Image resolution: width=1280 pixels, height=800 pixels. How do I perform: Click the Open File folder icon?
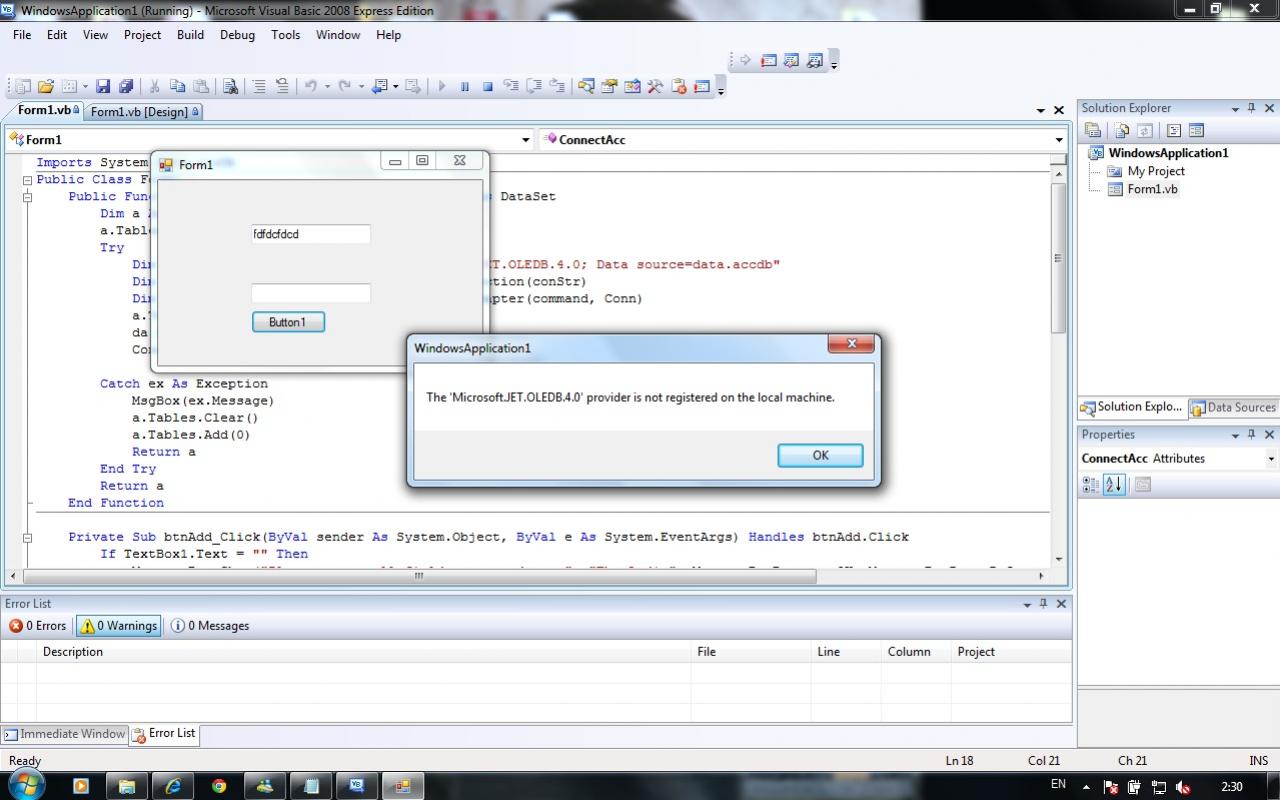point(46,86)
